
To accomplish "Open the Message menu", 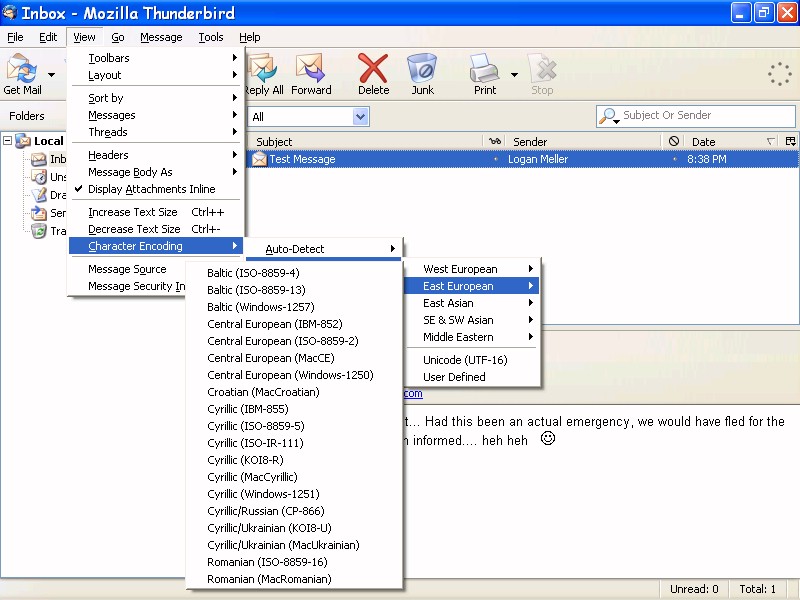I will 161,37.
